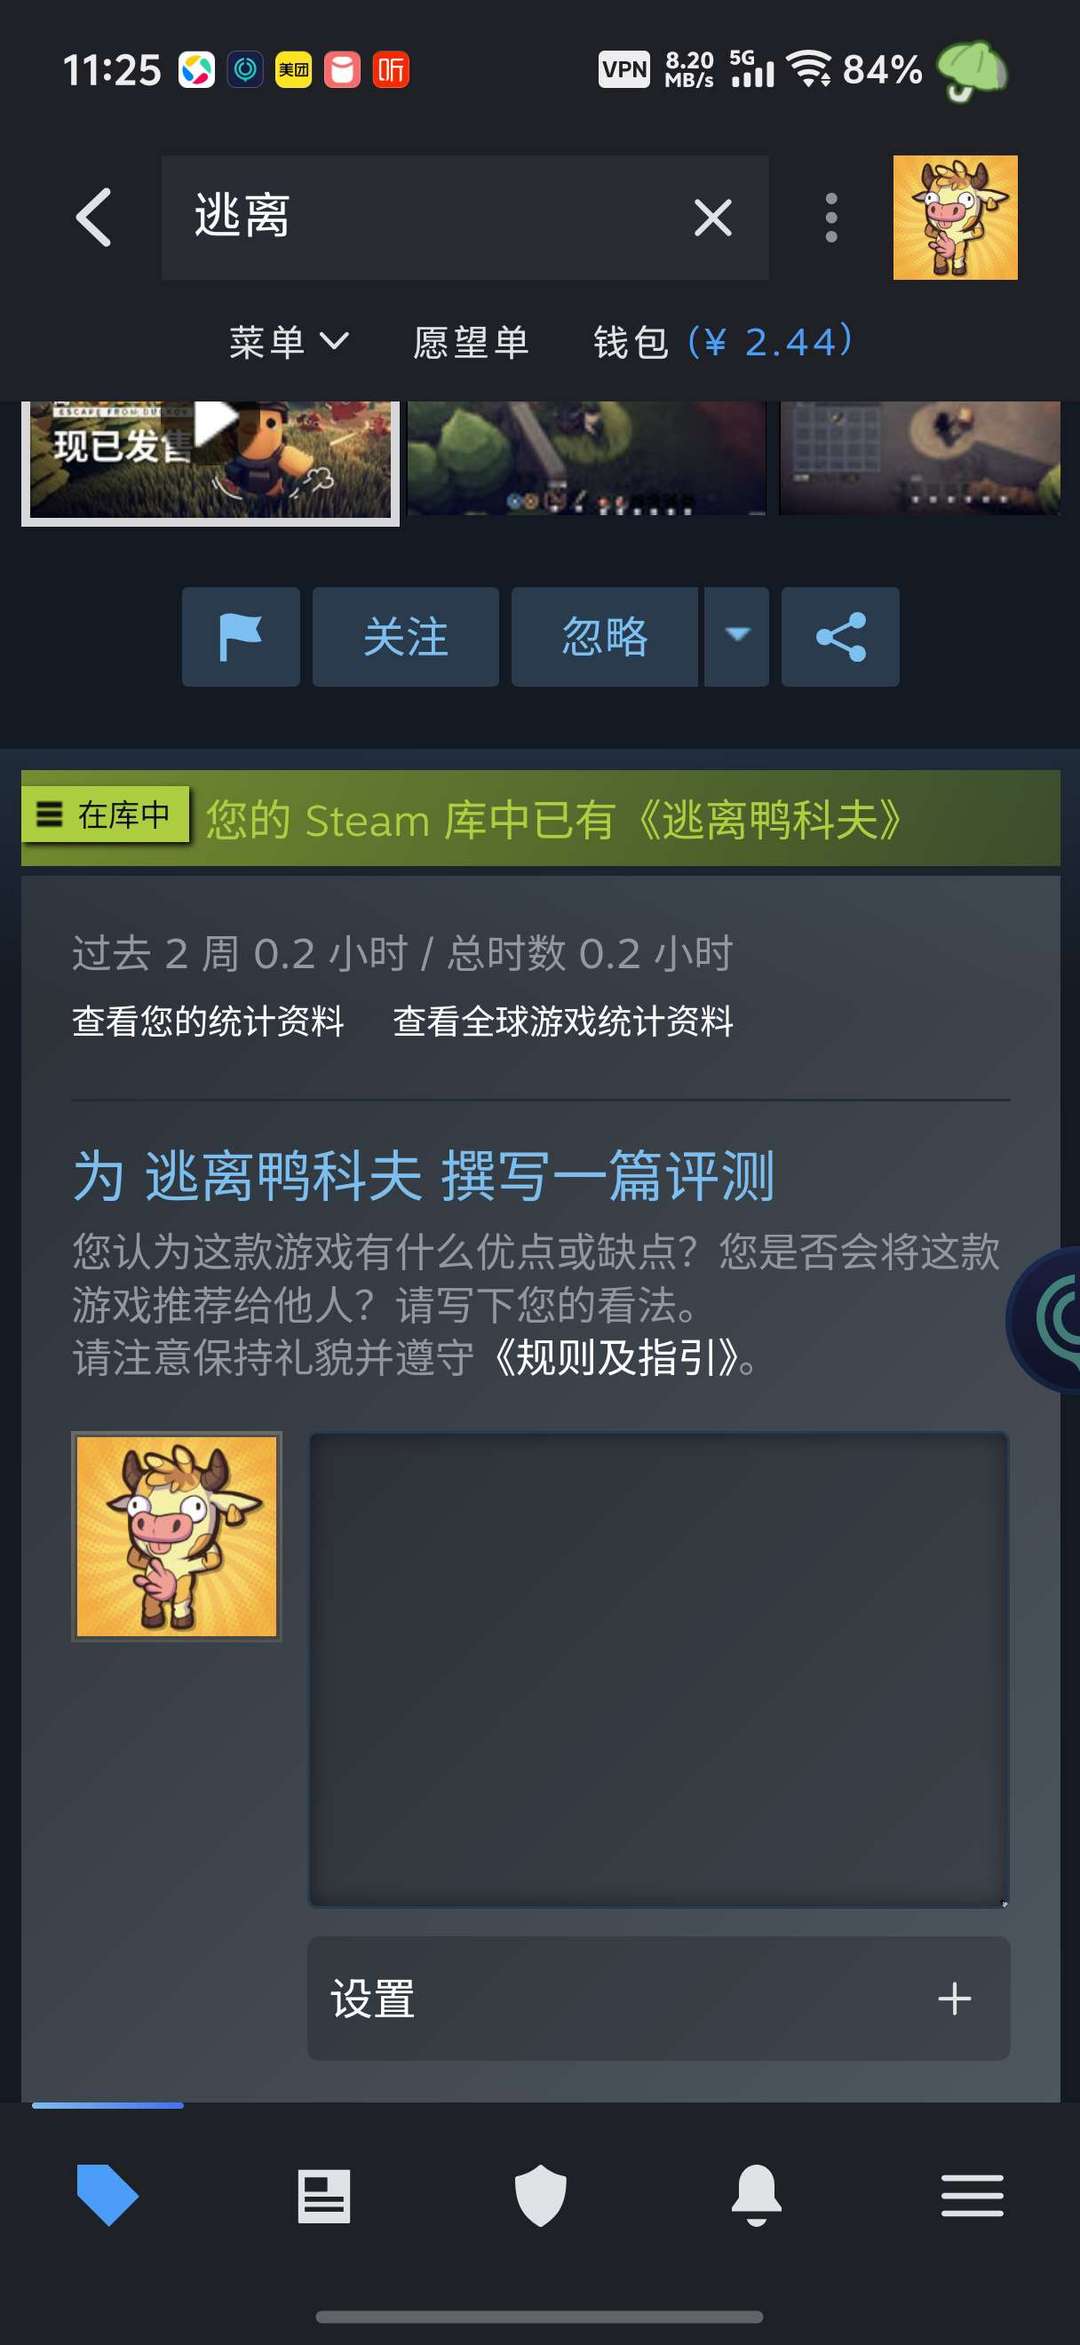
Task: Open the Steam Guard shield tab
Action: 540,2196
